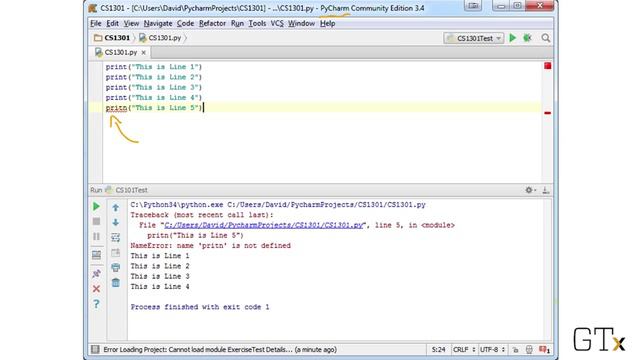Screen dimensions: 640x360
Task: Open Search Everywhere magnifier icon
Action: click(546, 38)
